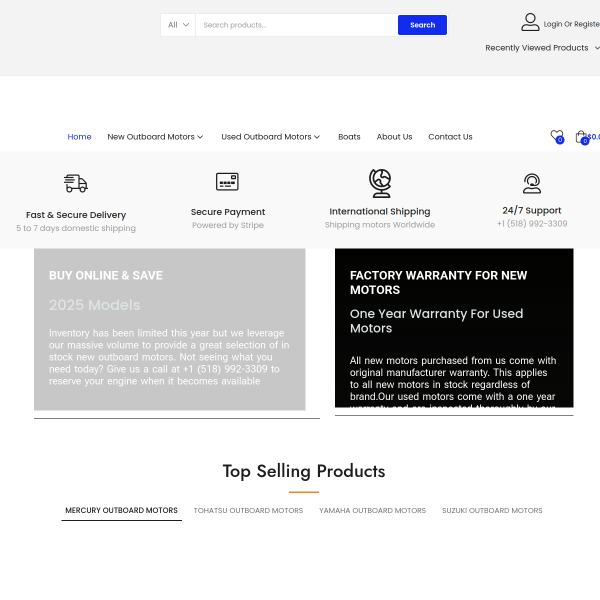This screenshot has width=600, height=600.
Task: Click Factory Warranty For New Motors heading
Action: 439,282
